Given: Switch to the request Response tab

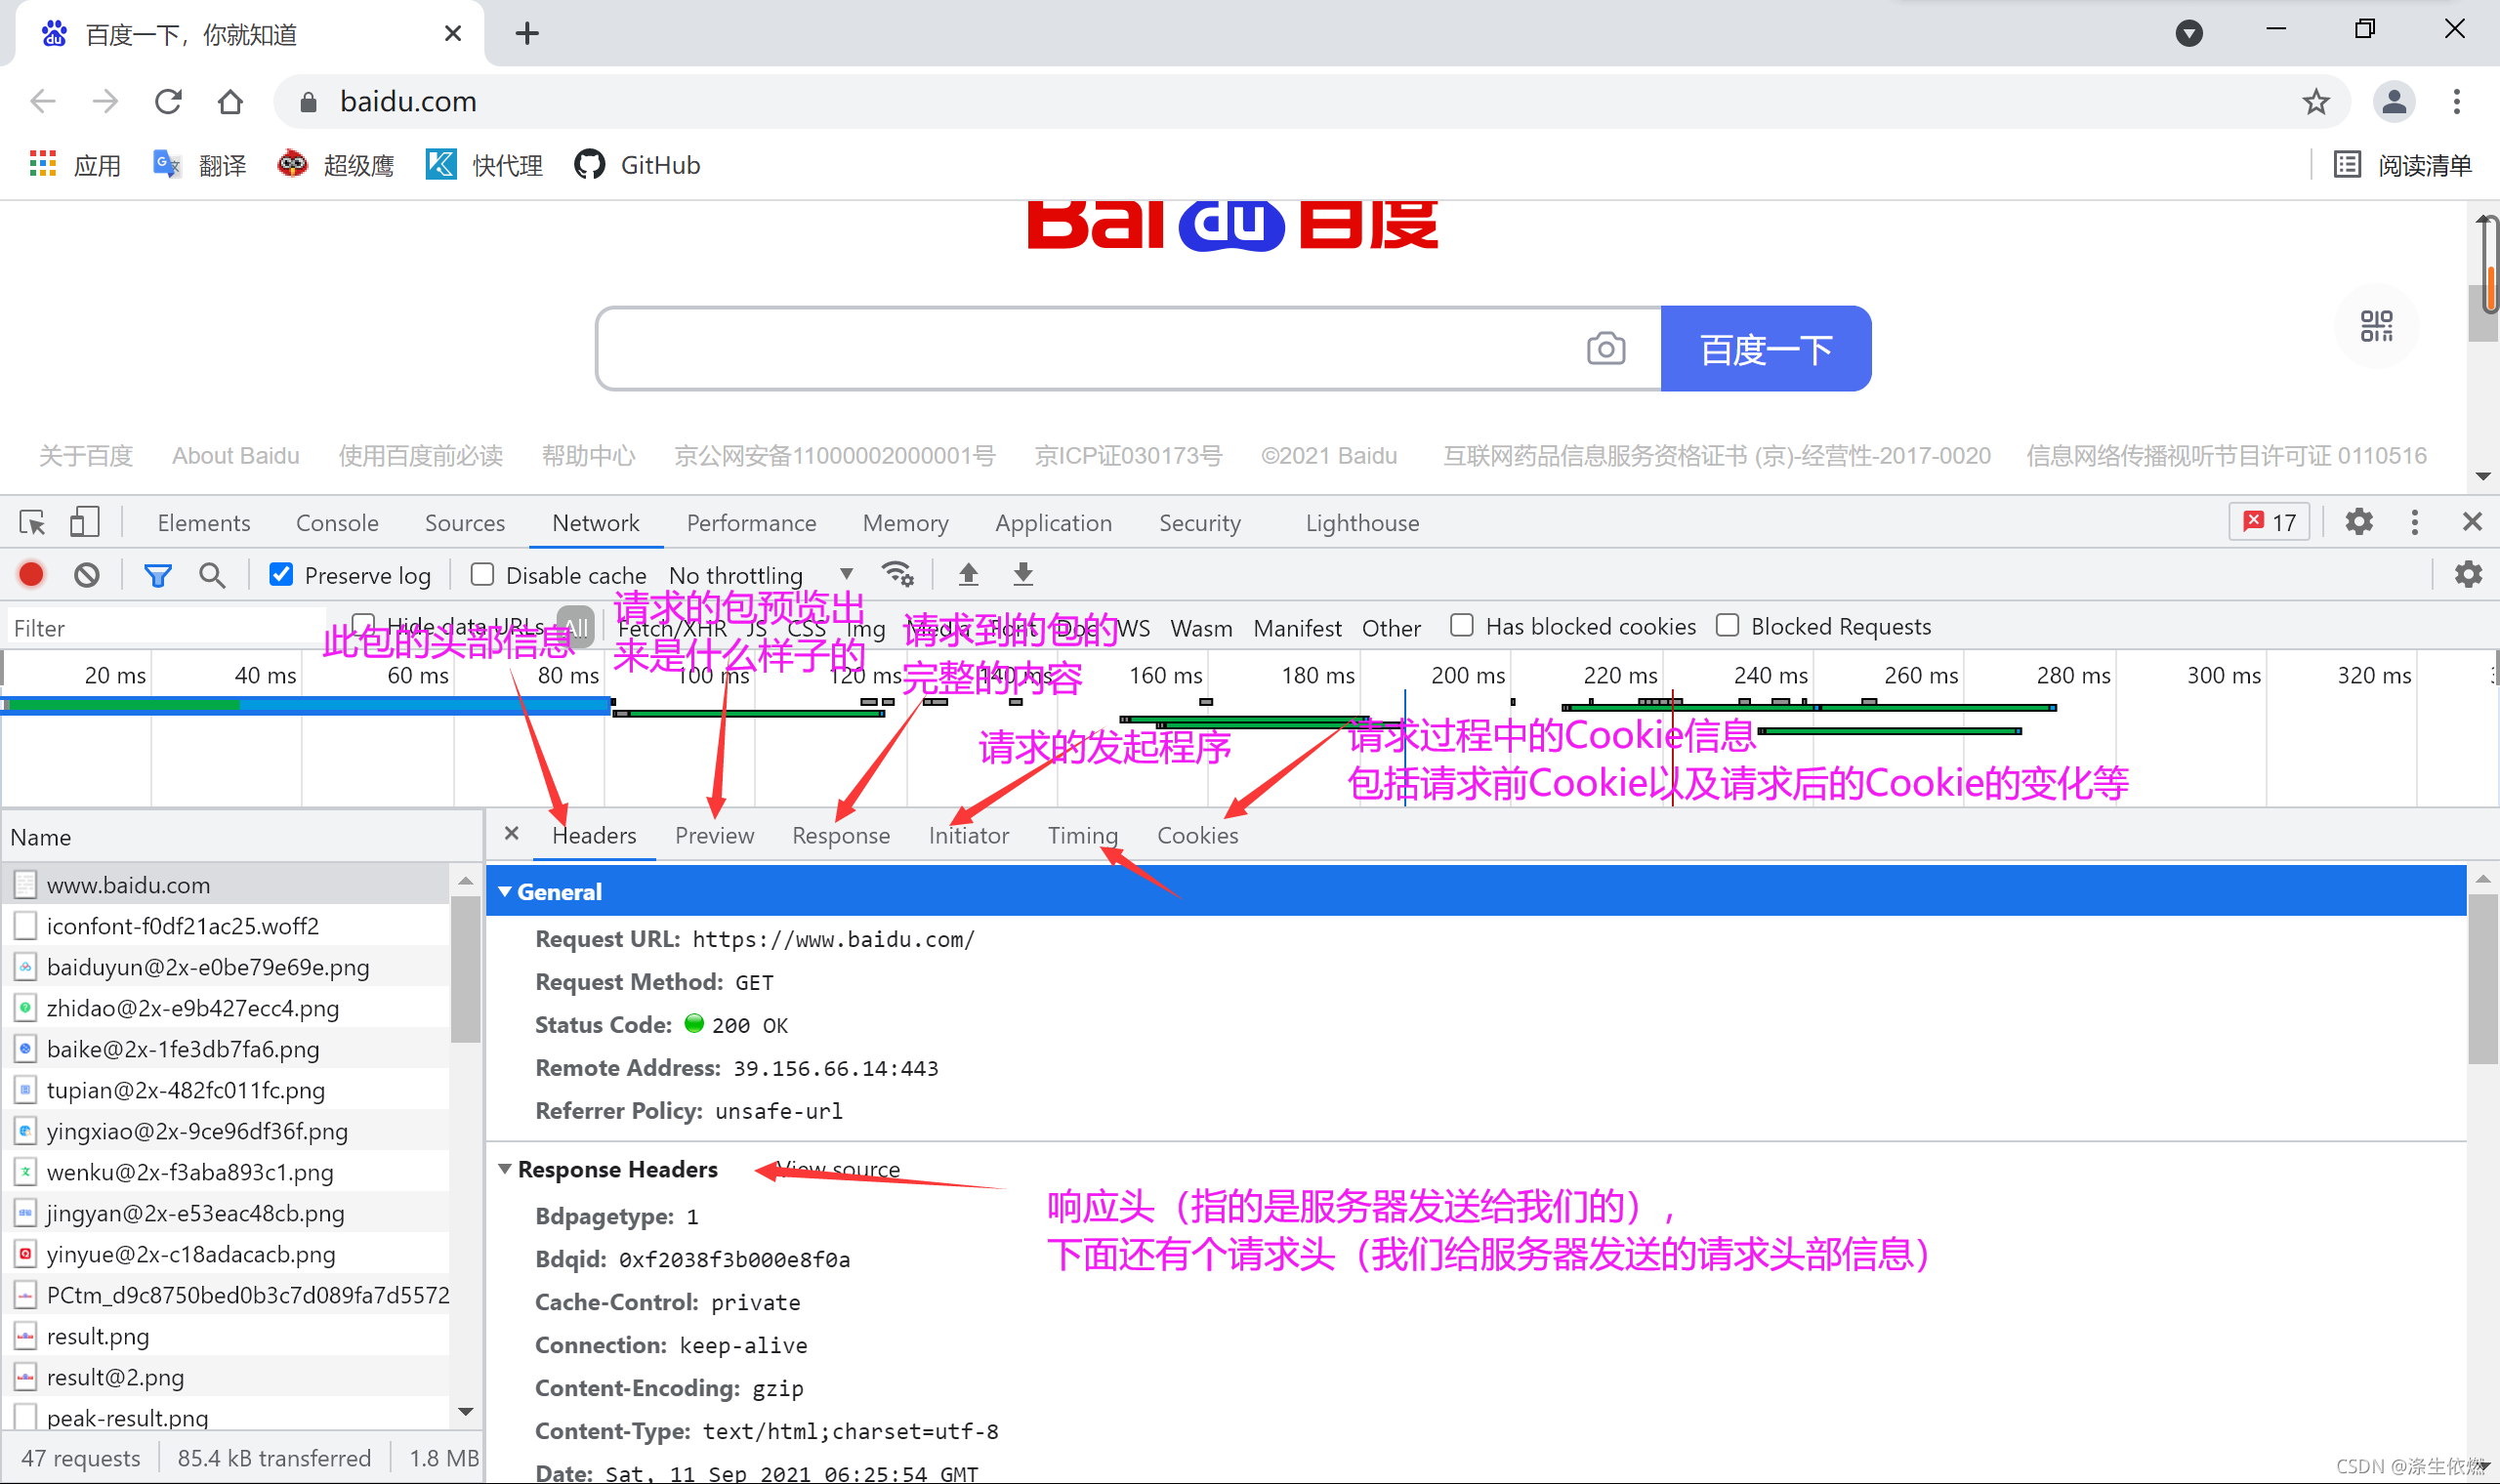Looking at the screenshot, I should click(841, 836).
